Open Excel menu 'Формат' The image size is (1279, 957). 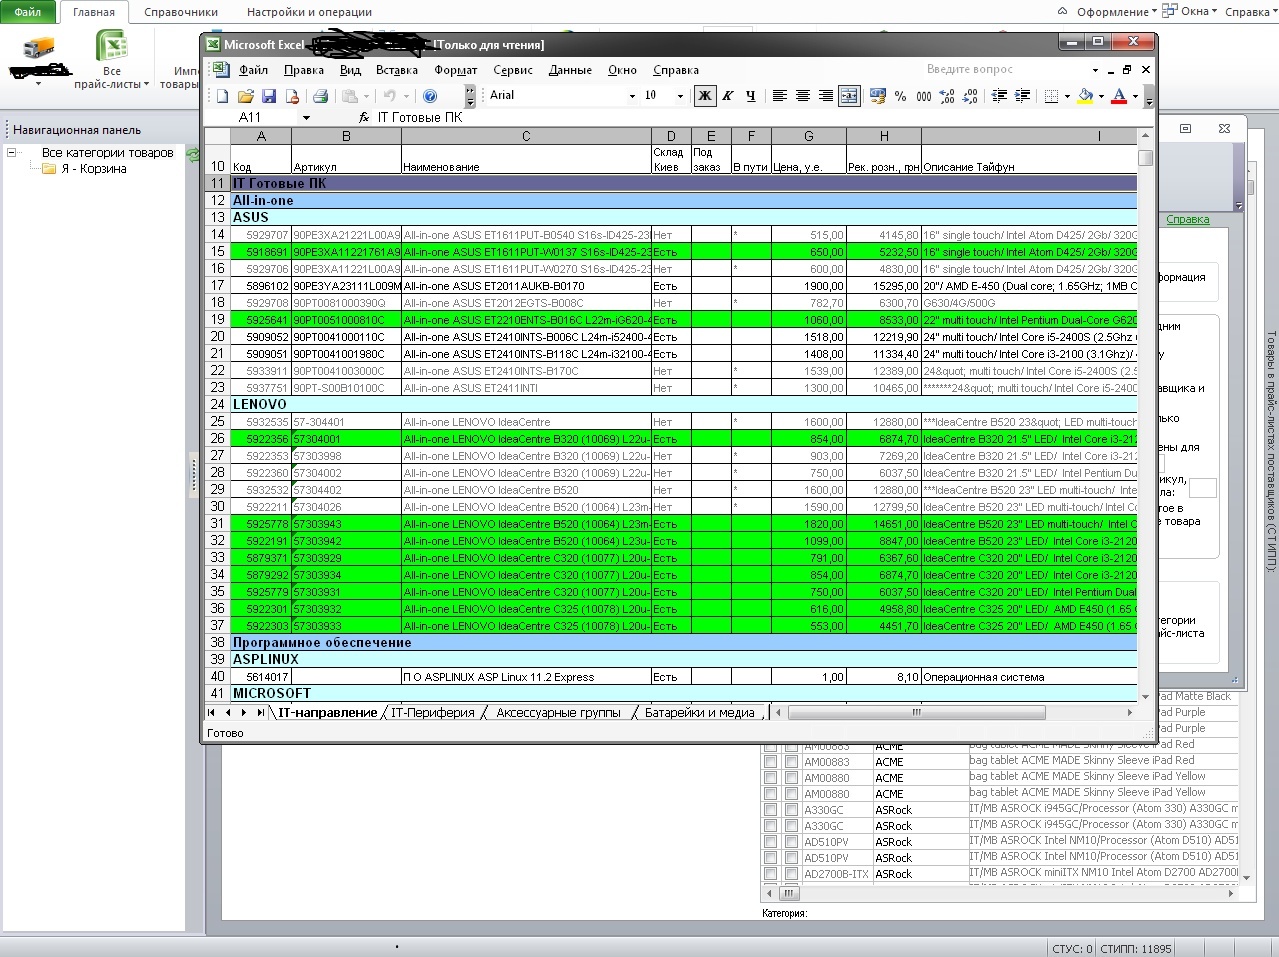pyautogui.click(x=456, y=70)
